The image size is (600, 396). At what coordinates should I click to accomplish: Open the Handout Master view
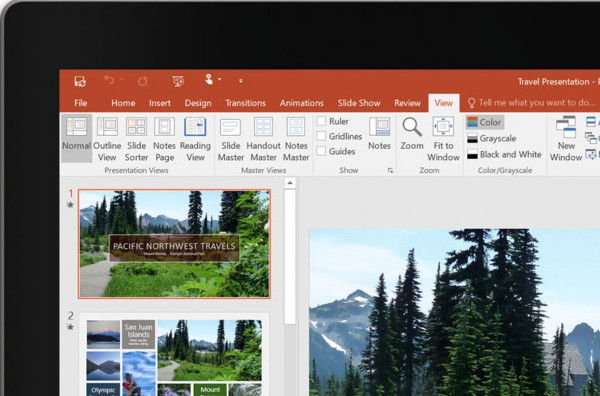(263, 139)
